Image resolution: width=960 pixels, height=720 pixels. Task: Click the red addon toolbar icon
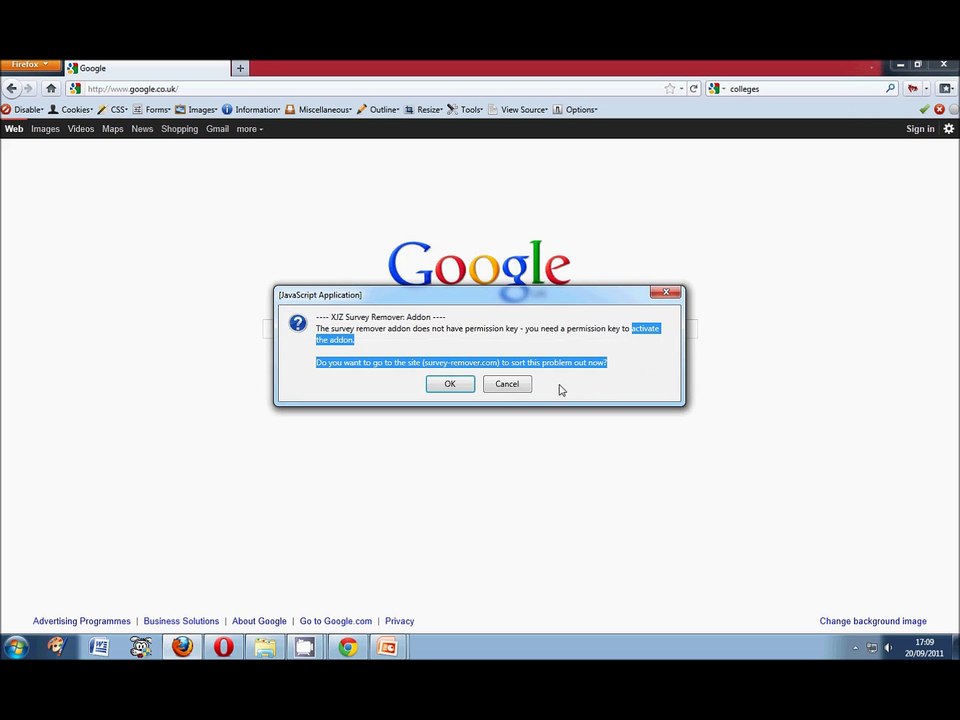tap(913, 89)
